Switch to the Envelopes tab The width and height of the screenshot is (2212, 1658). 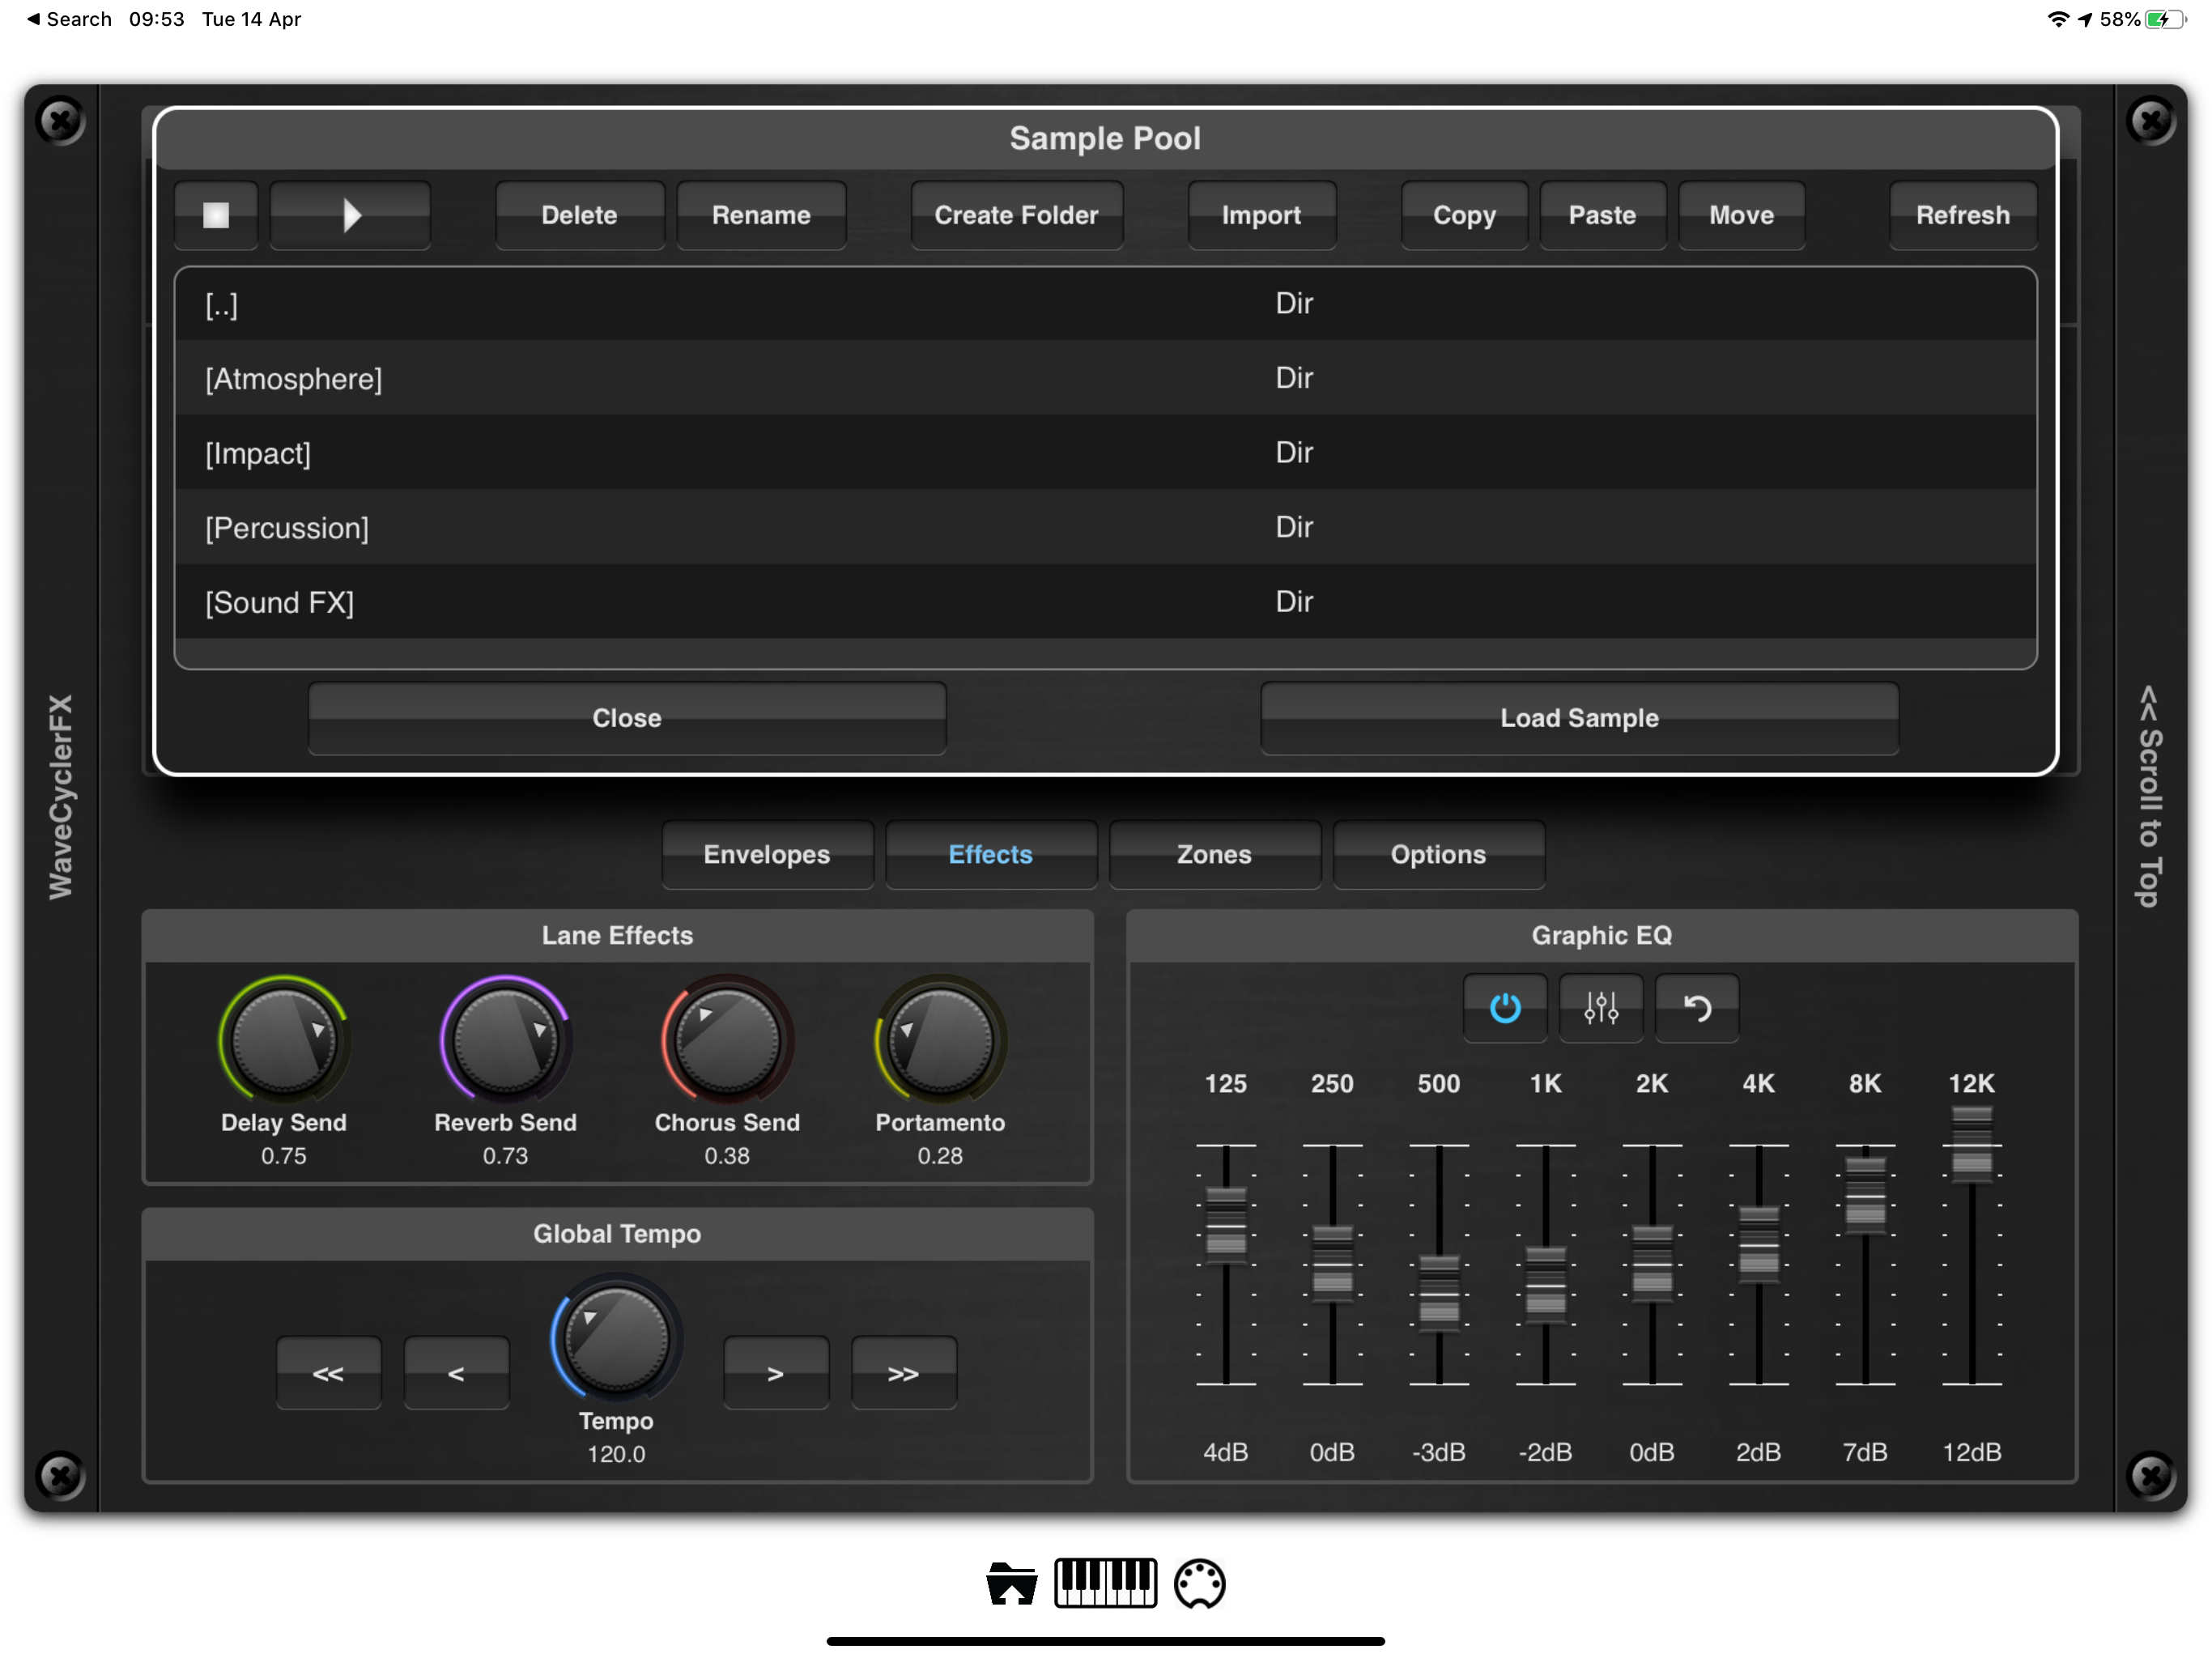coord(766,854)
